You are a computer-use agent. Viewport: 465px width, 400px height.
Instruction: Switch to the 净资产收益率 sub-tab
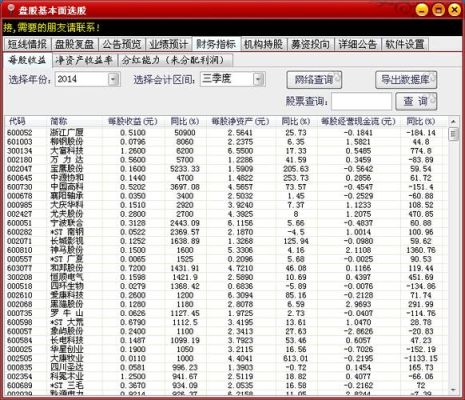pos(84,60)
